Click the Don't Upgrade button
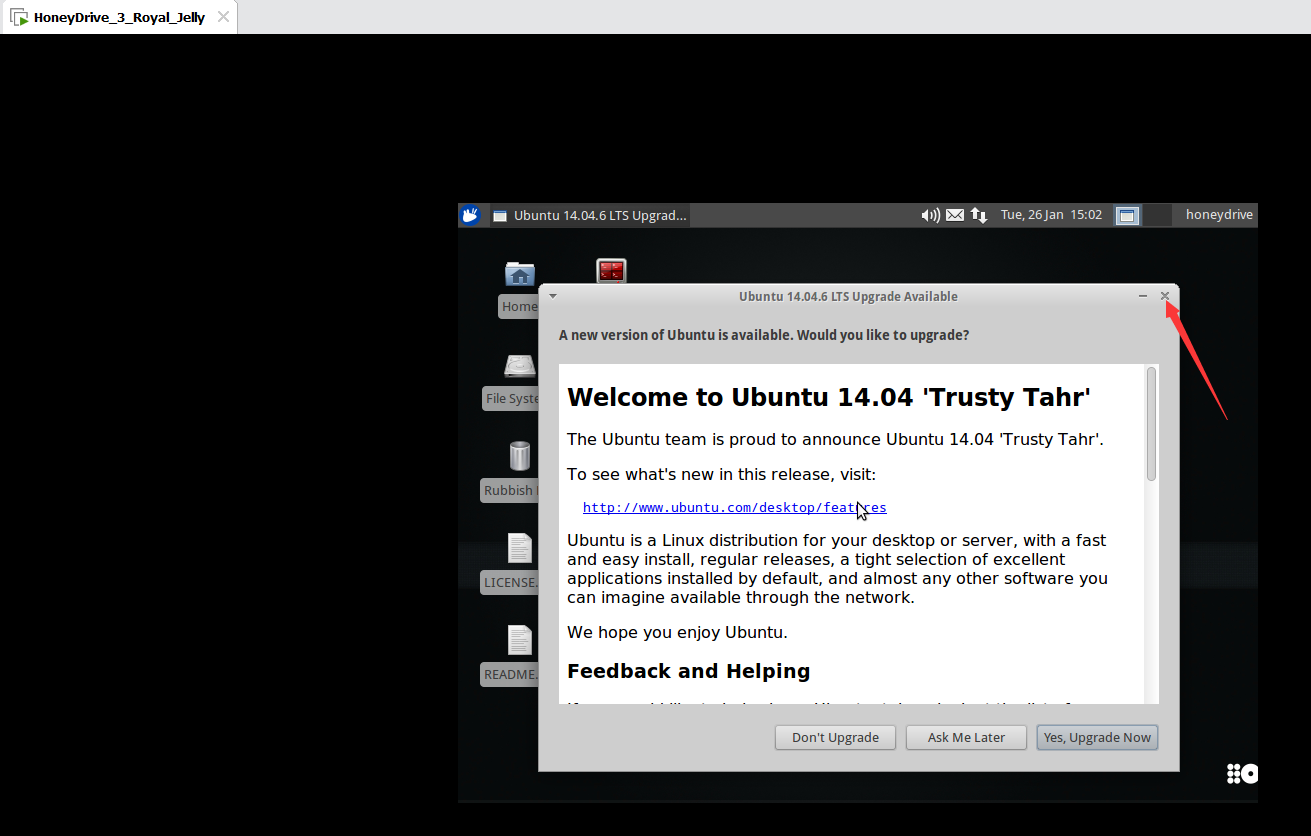 pos(835,738)
